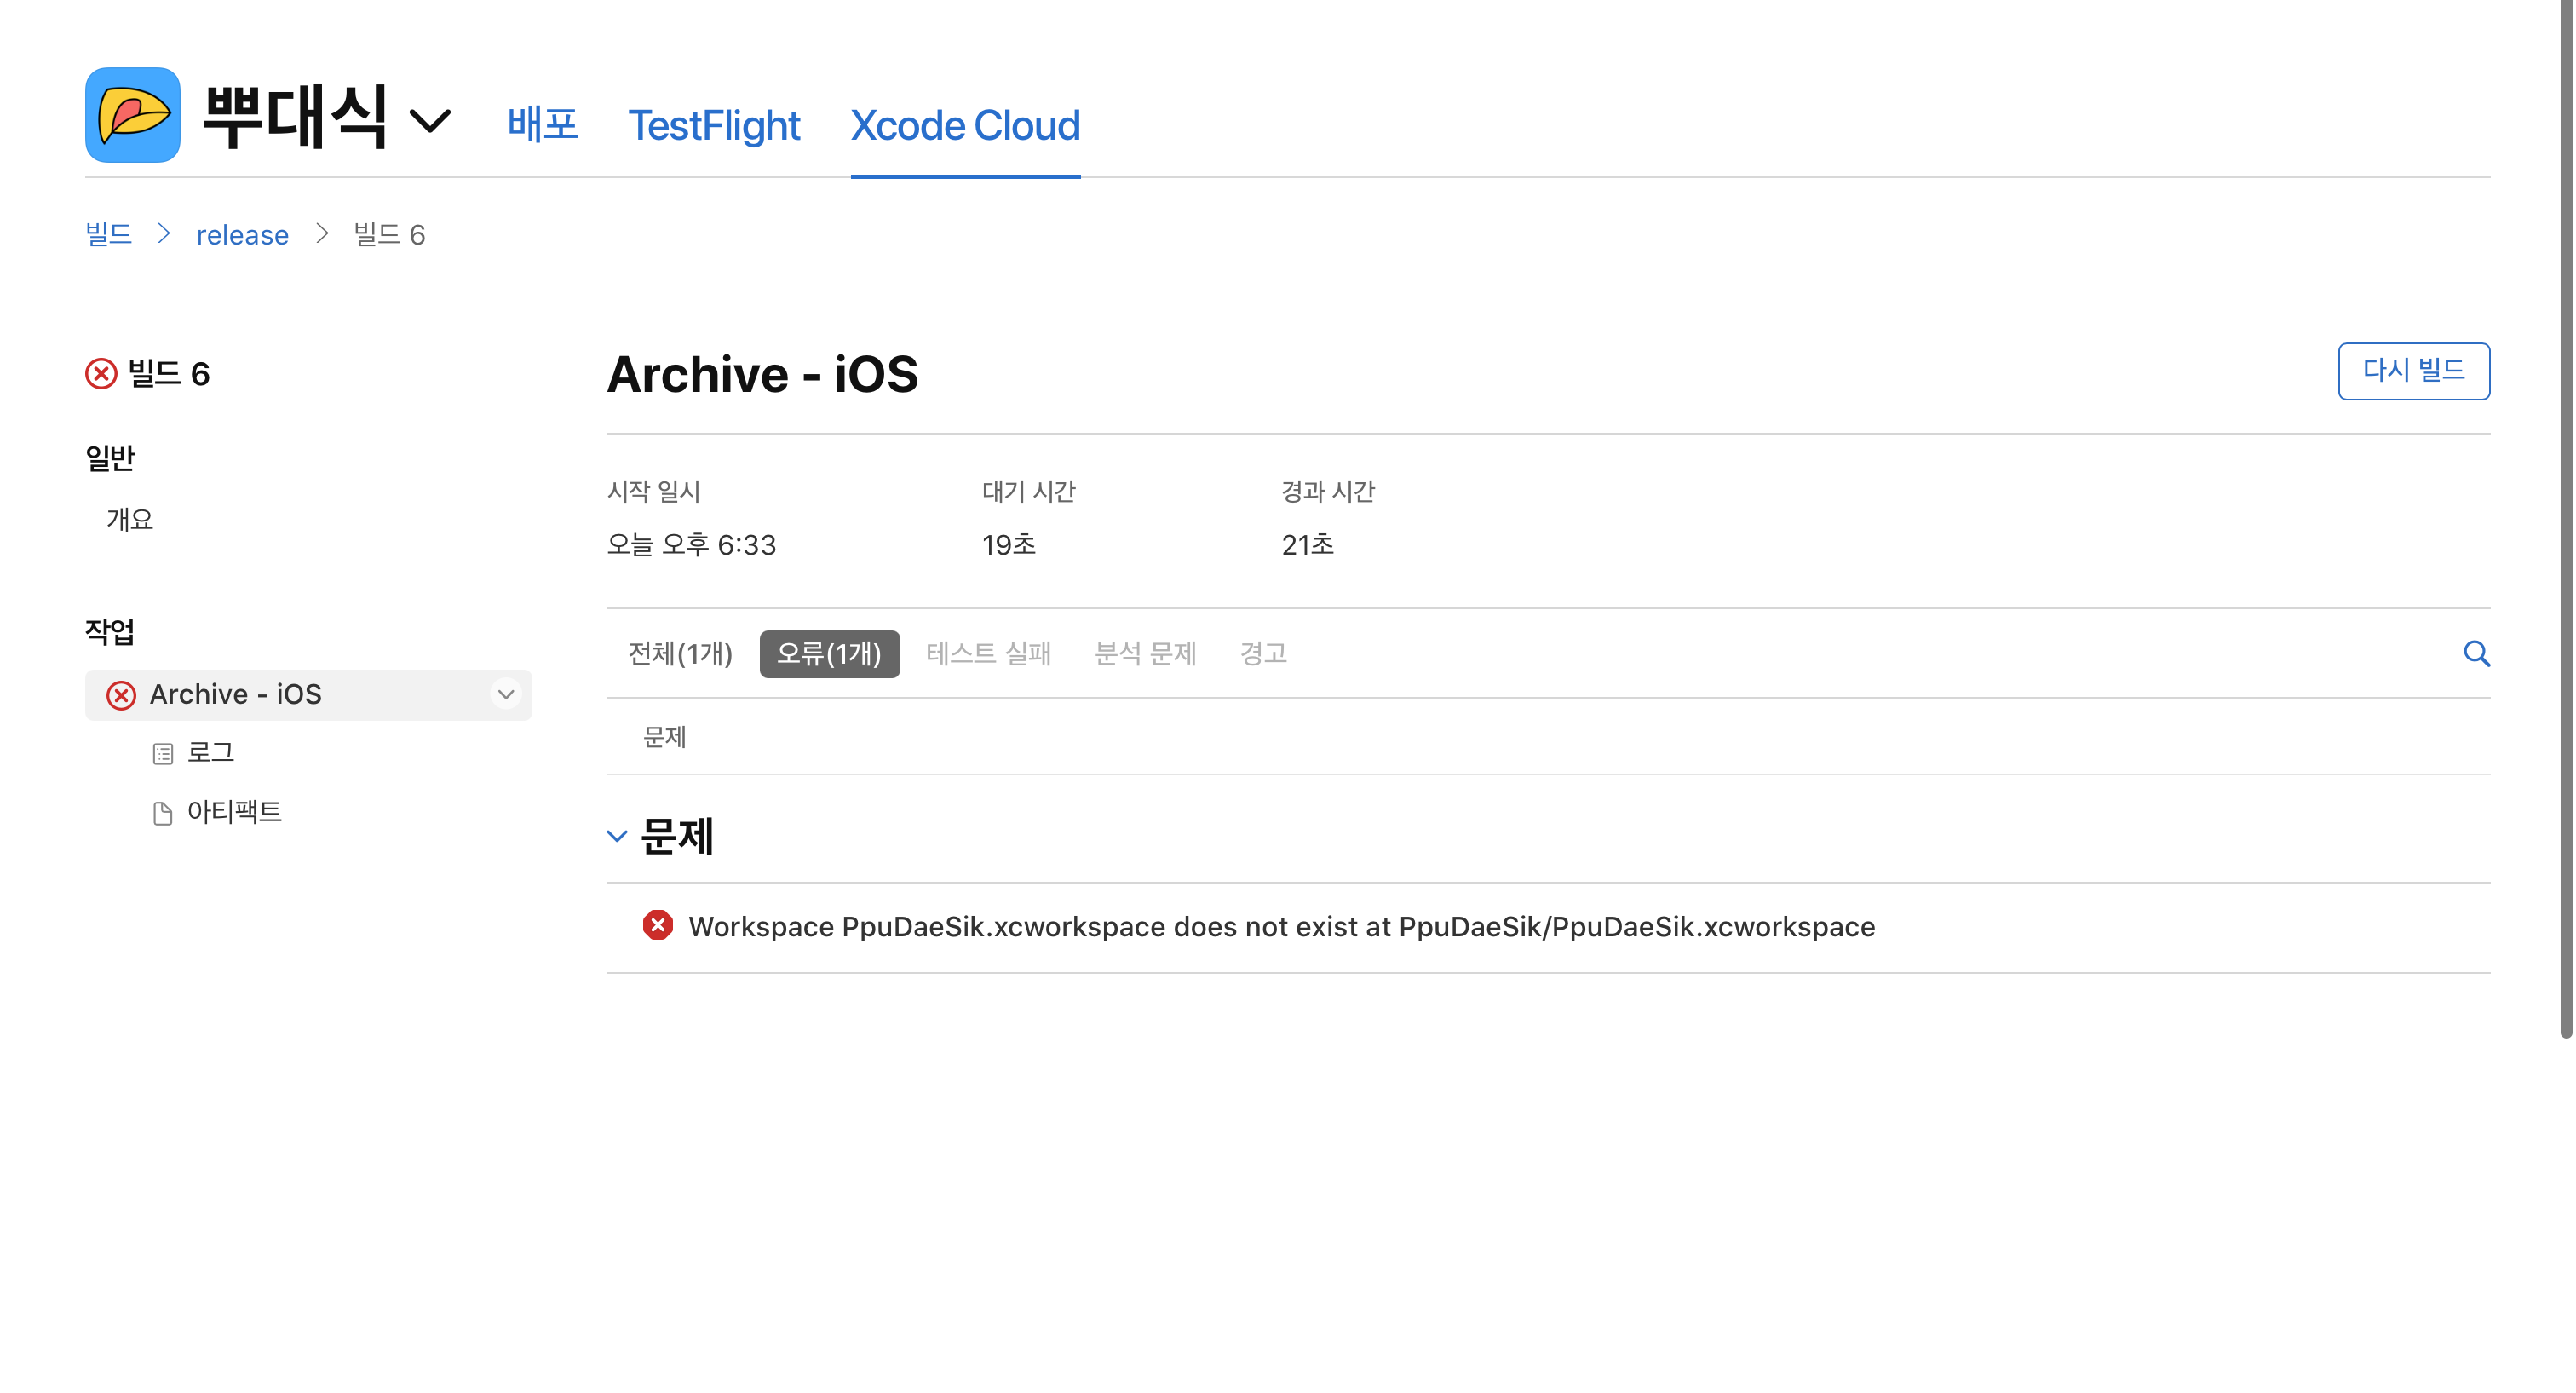Image resolution: width=2576 pixels, height=1393 pixels.
Task: Click the 뿌대식 app name title
Action: click(x=294, y=116)
